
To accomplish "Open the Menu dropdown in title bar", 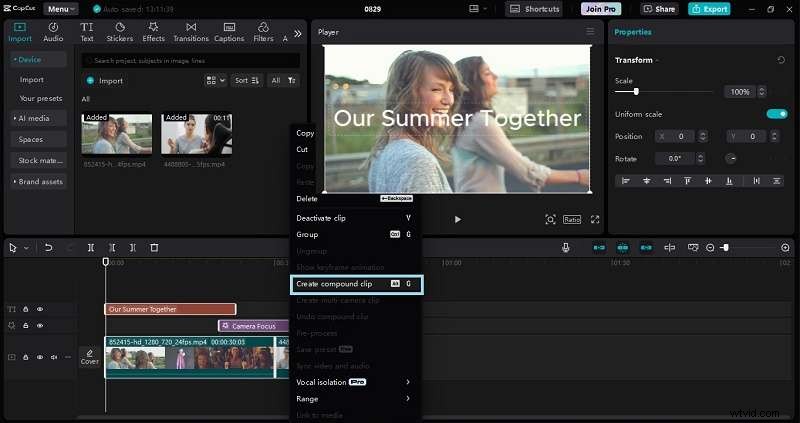I will click(x=61, y=9).
